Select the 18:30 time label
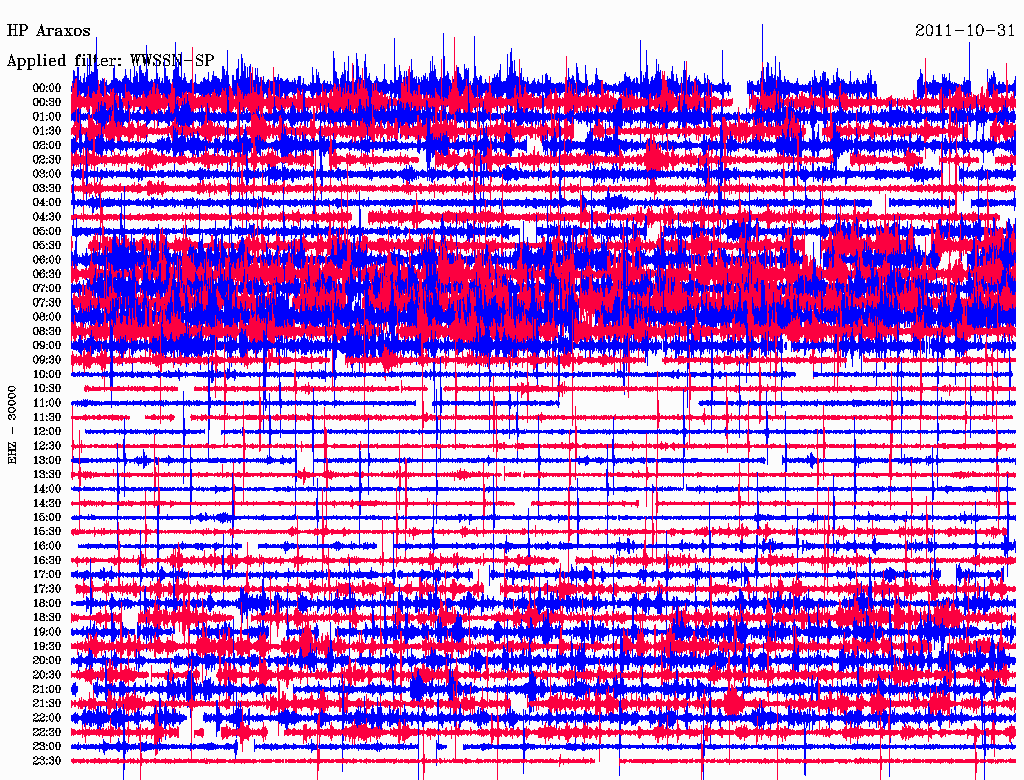The image size is (1024, 780). pos(47,617)
